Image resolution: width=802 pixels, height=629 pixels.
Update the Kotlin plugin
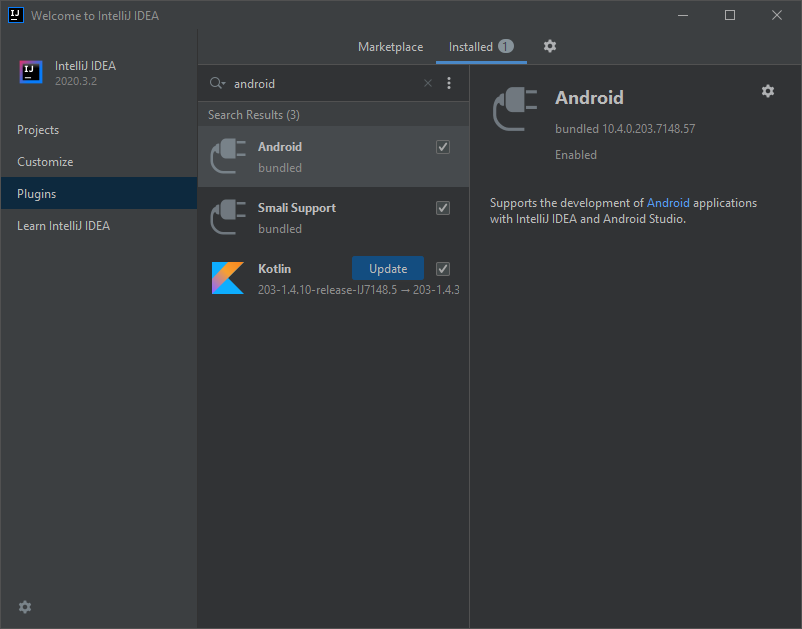click(x=388, y=268)
